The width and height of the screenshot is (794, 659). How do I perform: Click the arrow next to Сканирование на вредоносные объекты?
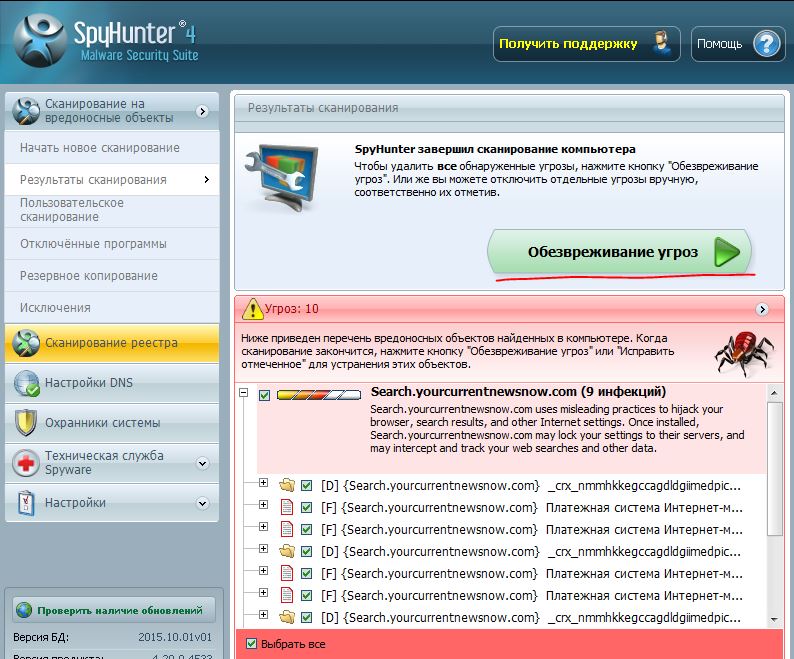[203, 111]
